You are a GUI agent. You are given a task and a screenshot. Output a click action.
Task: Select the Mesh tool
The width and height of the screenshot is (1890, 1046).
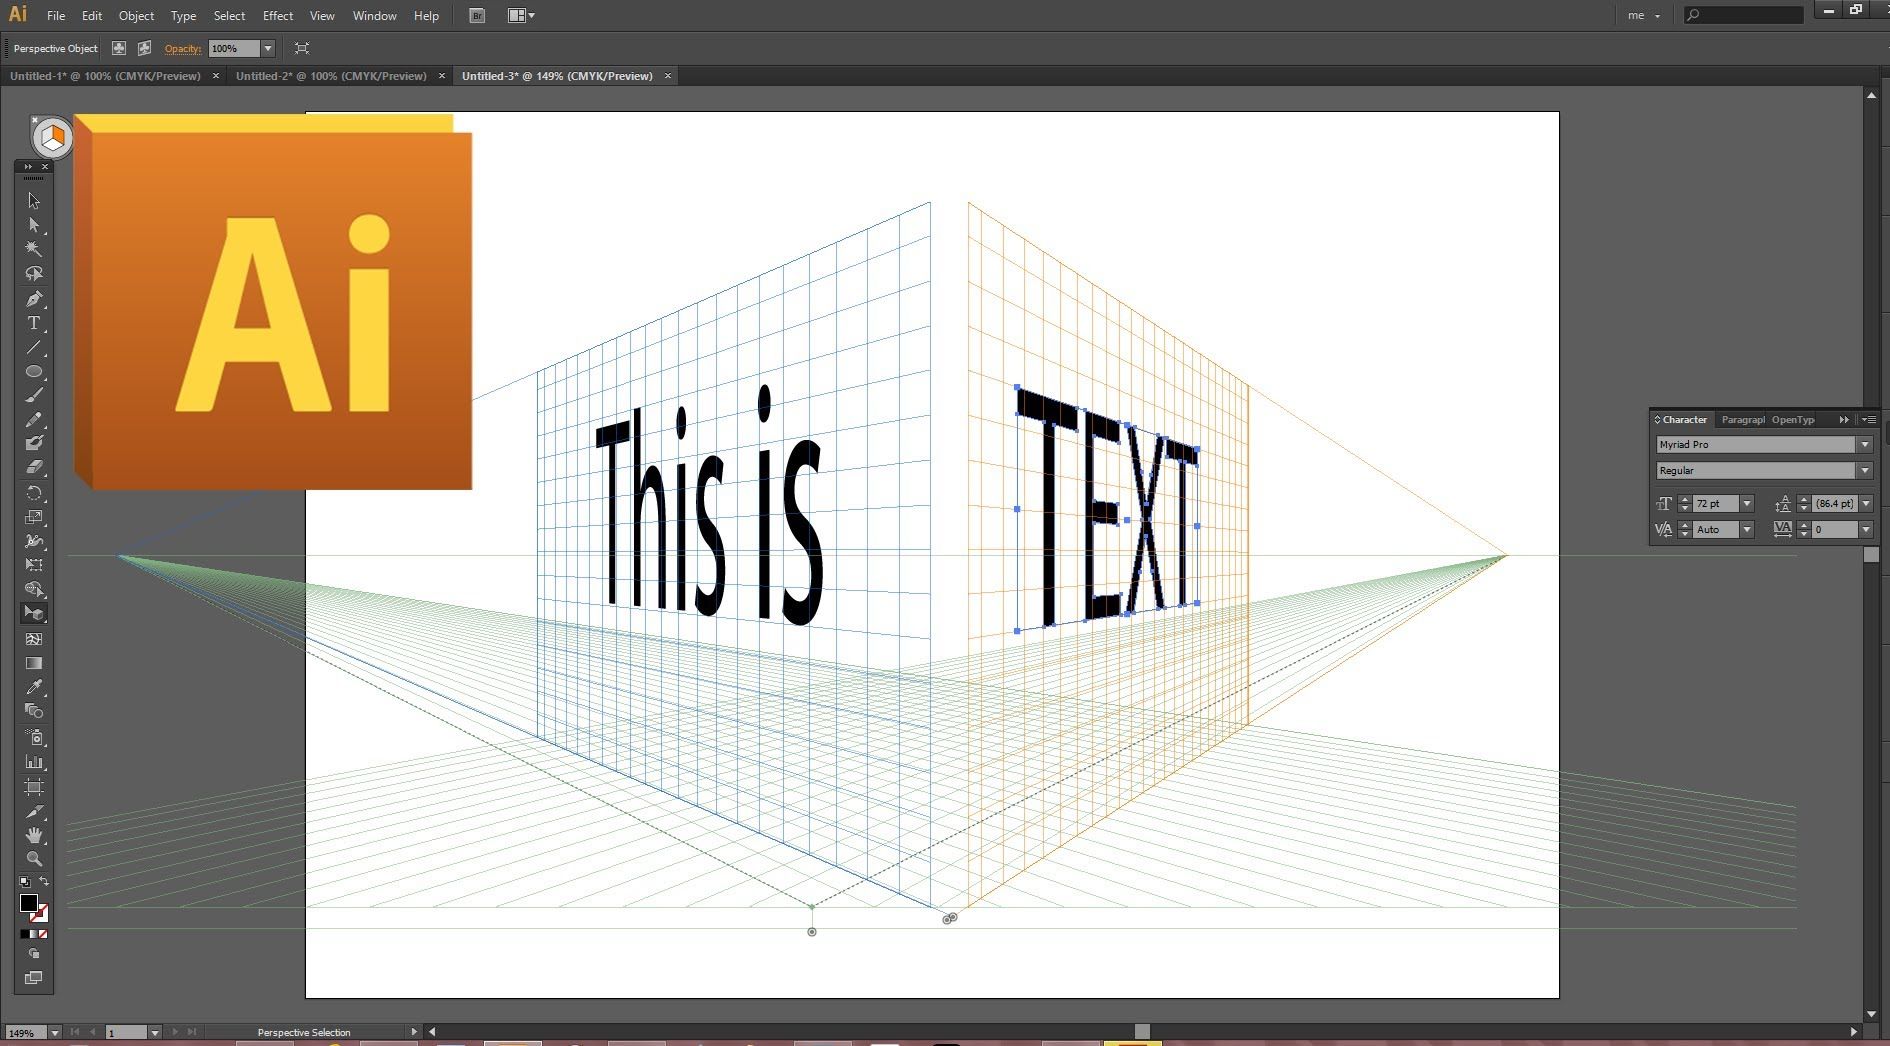[34, 639]
